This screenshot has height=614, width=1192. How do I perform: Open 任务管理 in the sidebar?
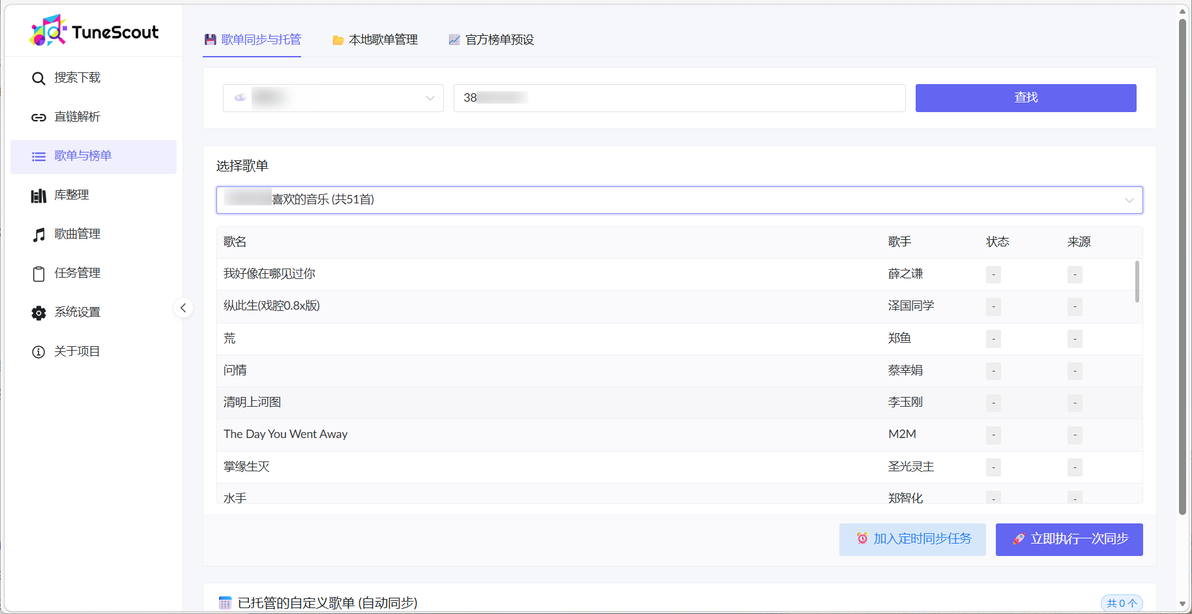point(94,274)
